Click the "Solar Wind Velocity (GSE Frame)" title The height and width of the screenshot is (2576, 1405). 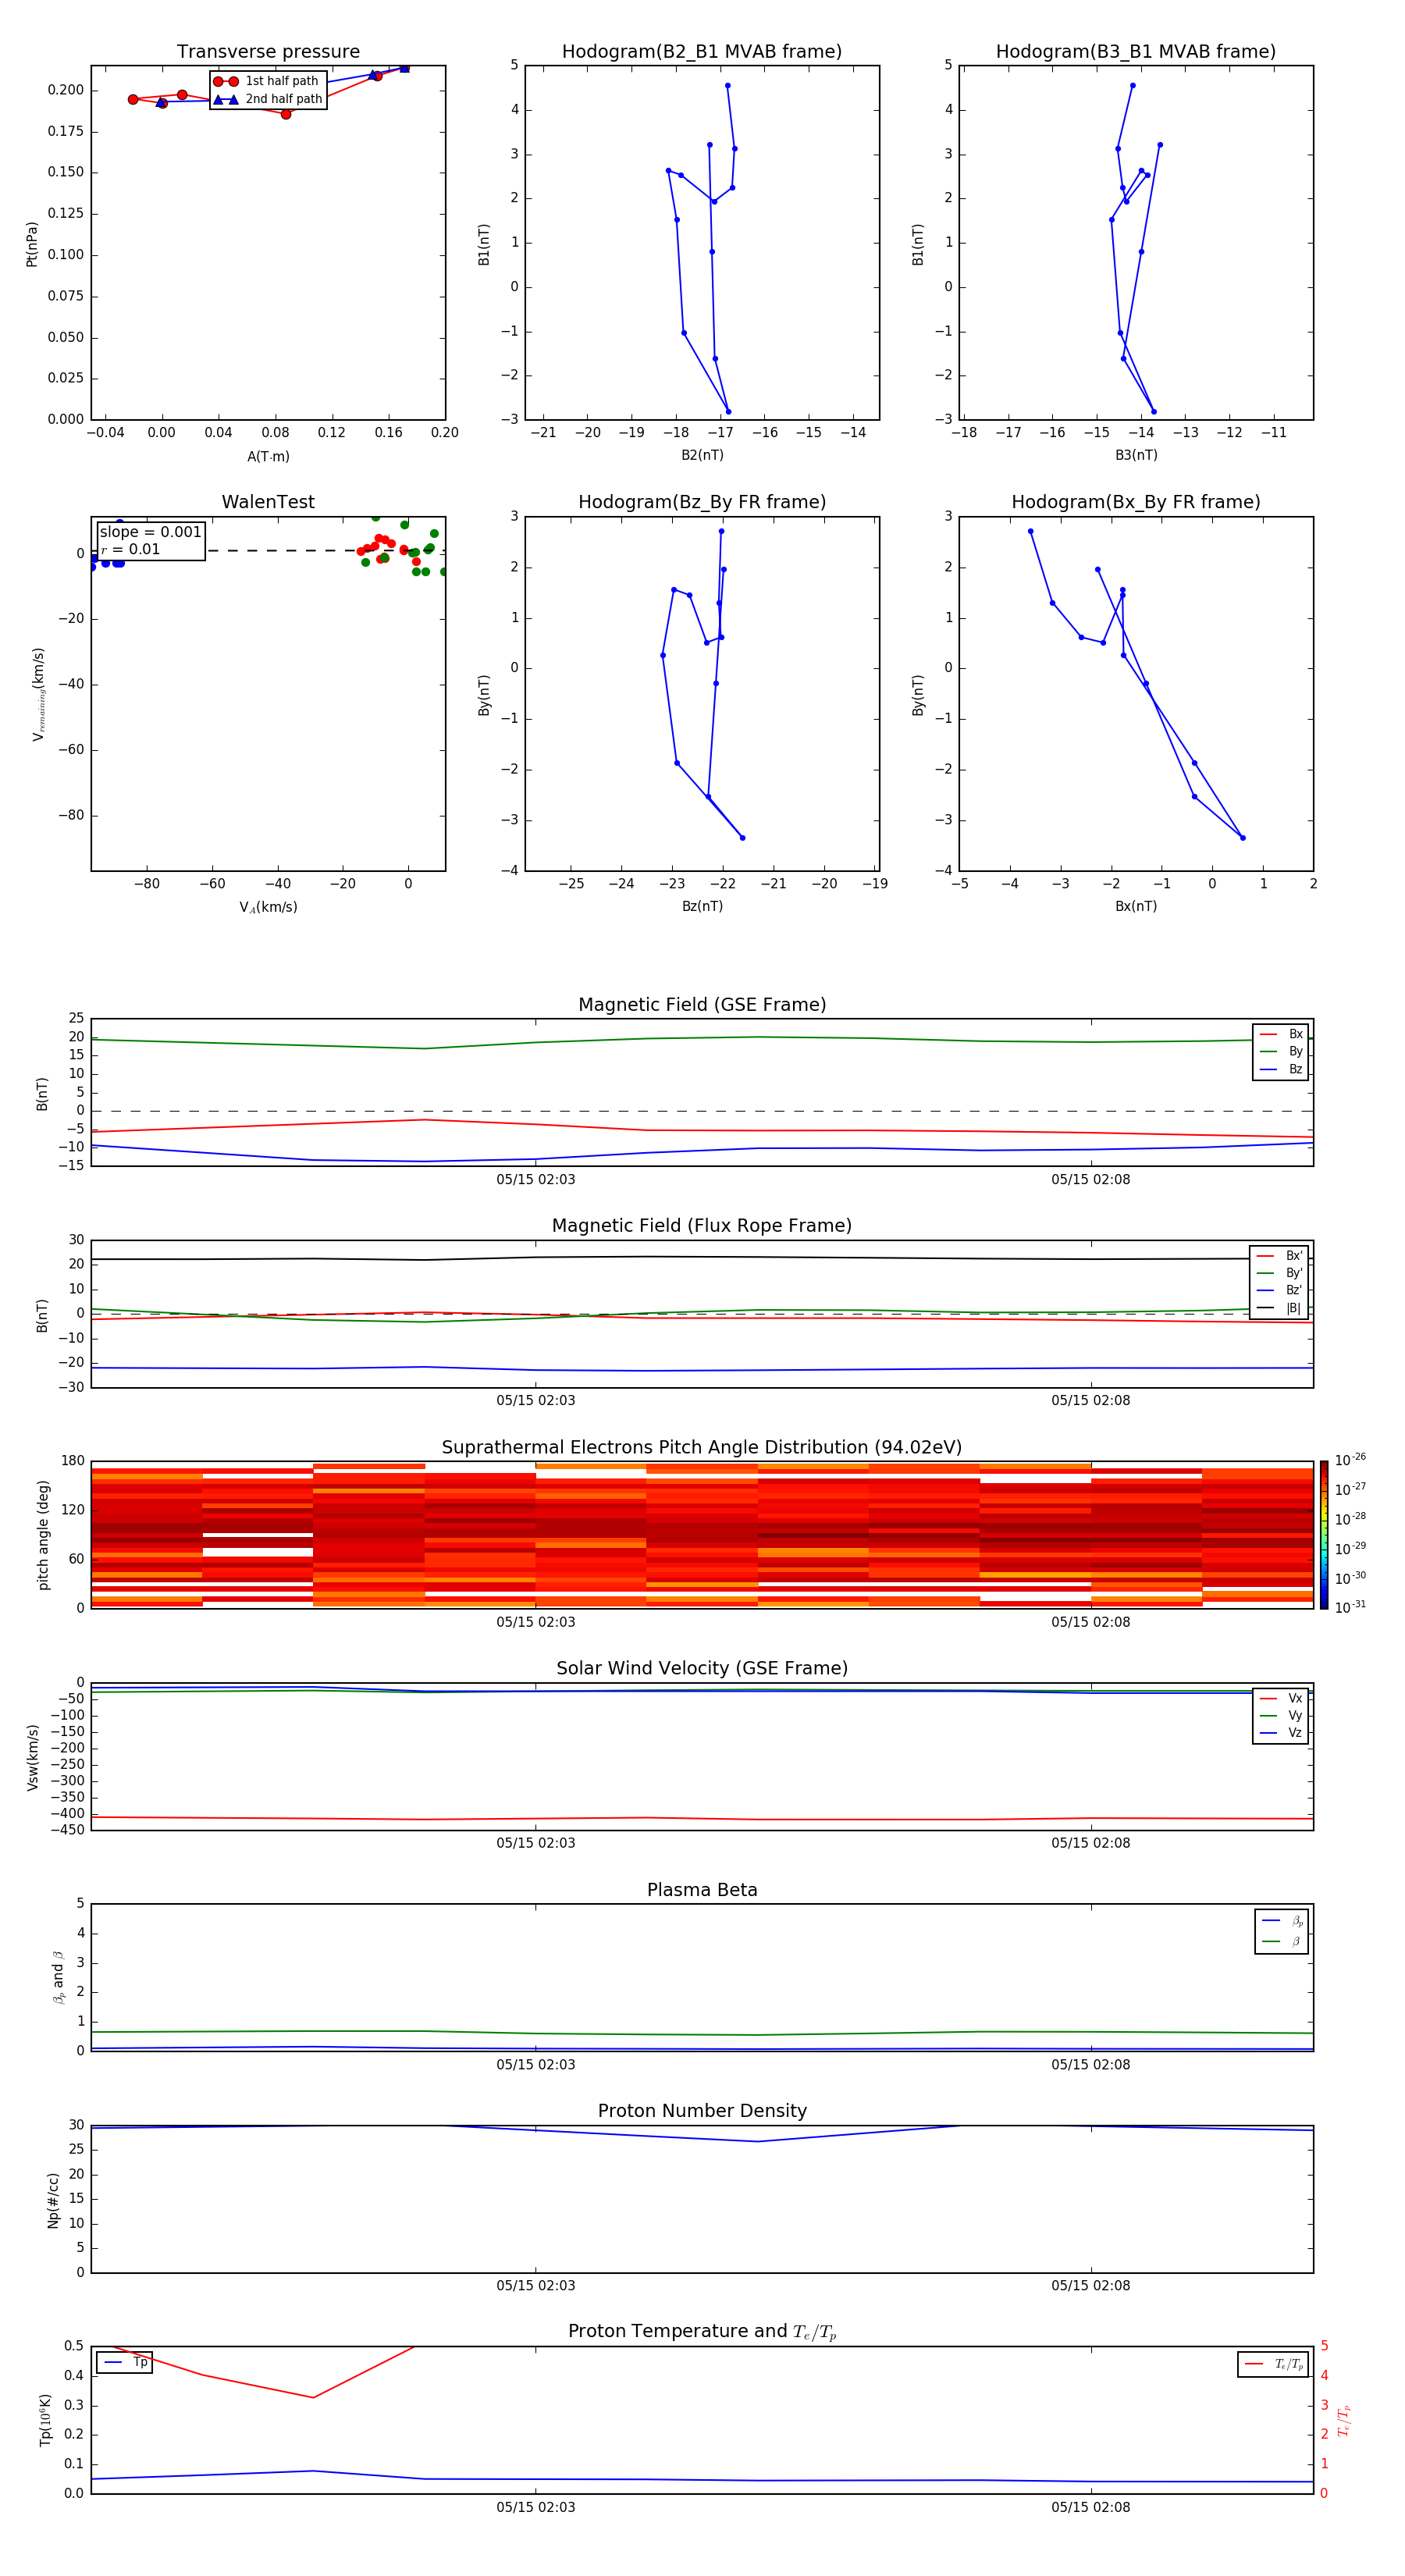(702, 1669)
